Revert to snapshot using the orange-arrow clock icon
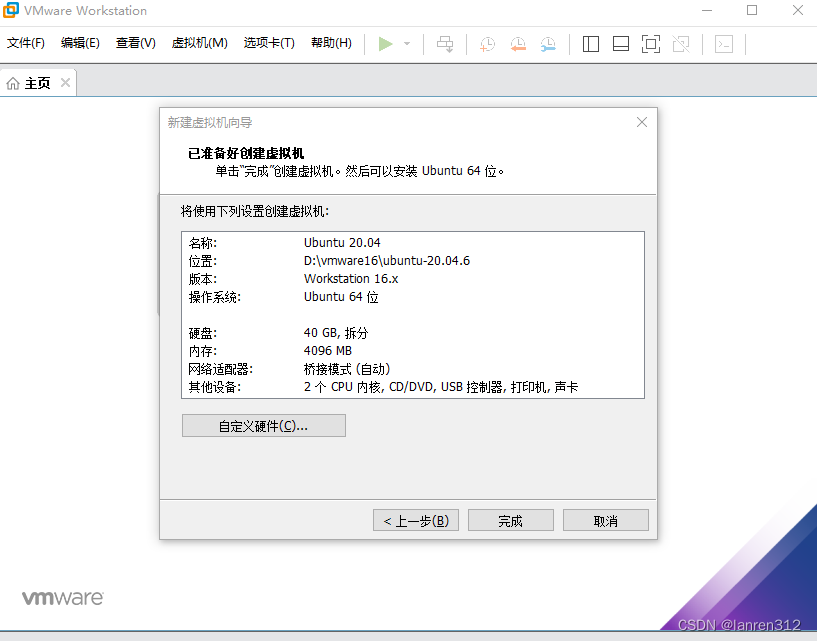Image resolution: width=817 pixels, height=641 pixels. (x=518, y=44)
